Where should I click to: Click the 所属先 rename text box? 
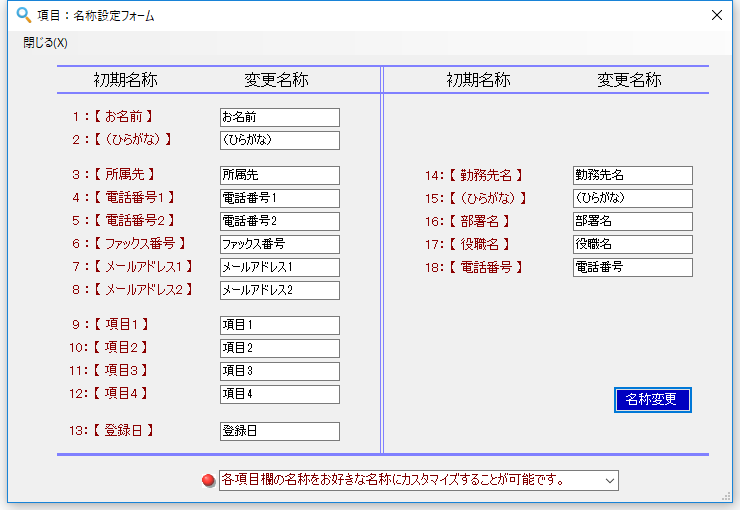279,175
